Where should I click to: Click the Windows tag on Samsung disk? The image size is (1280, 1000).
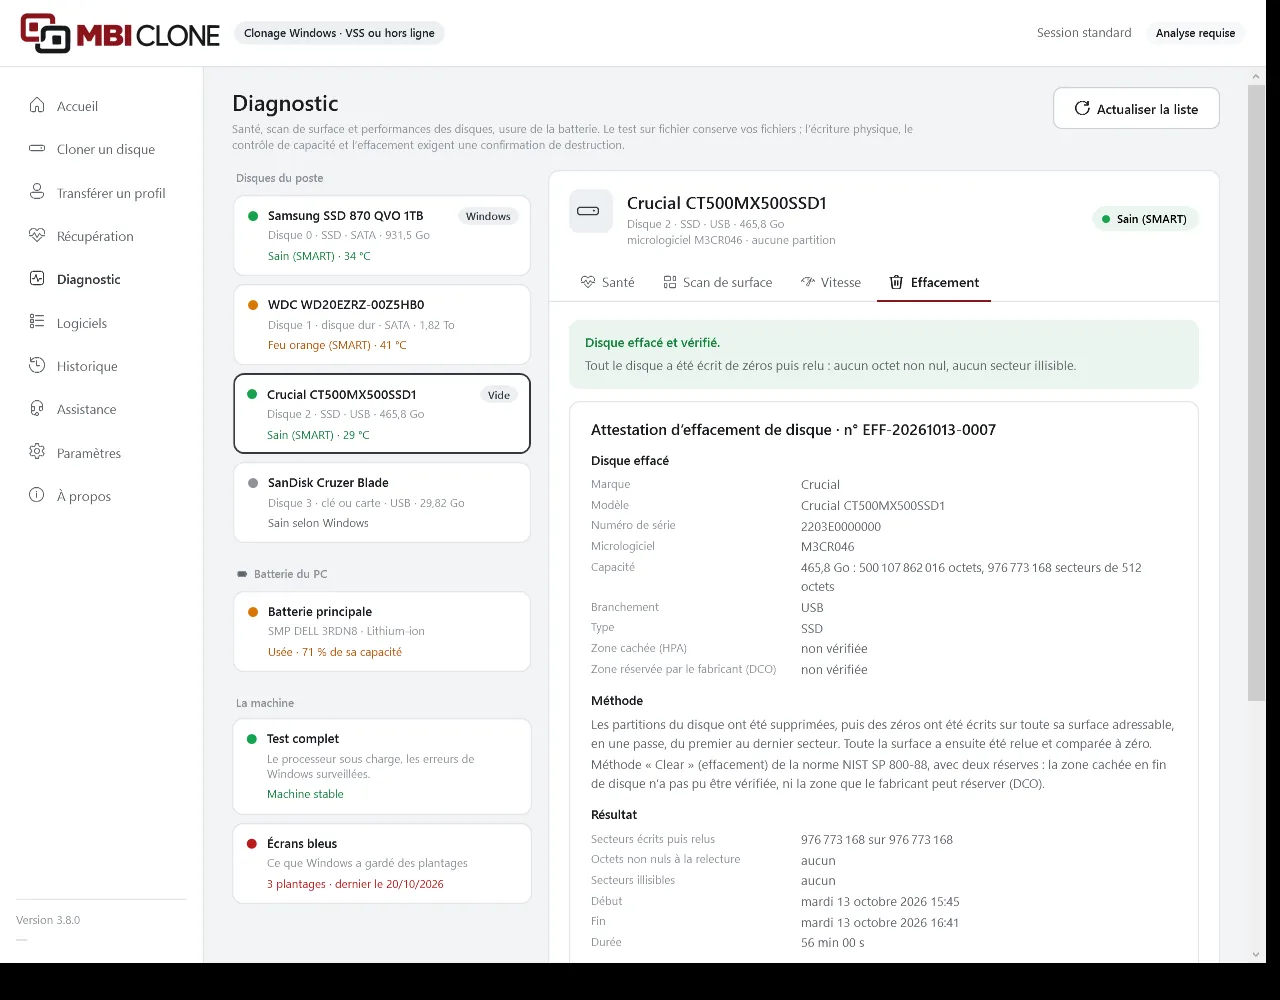[488, 216]
